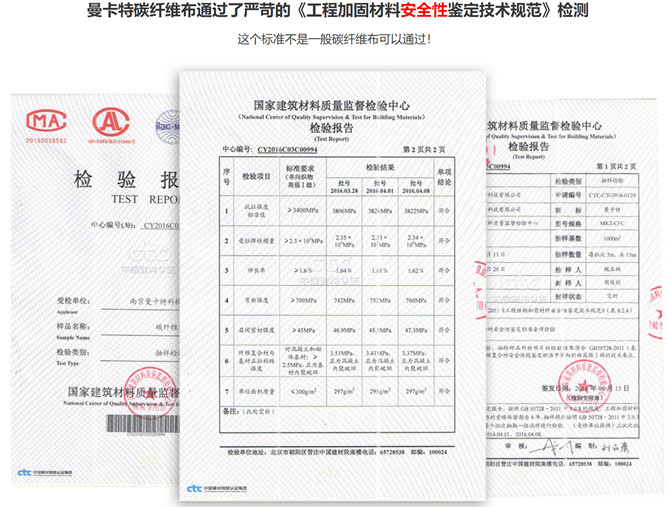Click the handwritten signature beside 审核

[550, 447]
